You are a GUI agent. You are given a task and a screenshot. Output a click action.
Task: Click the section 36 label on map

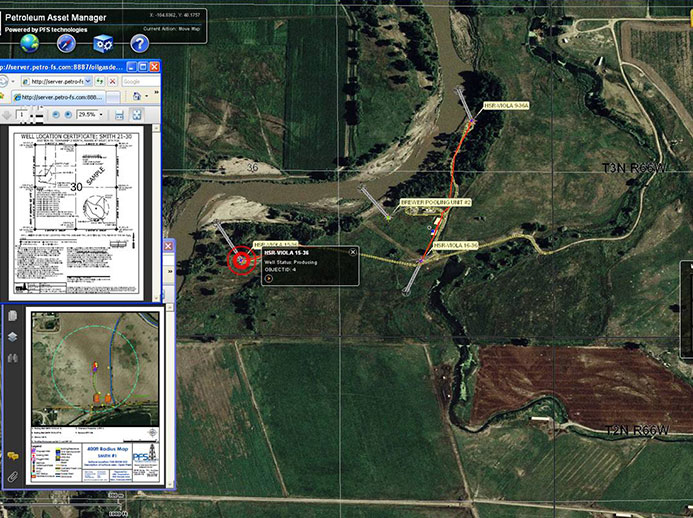[252, 168]
